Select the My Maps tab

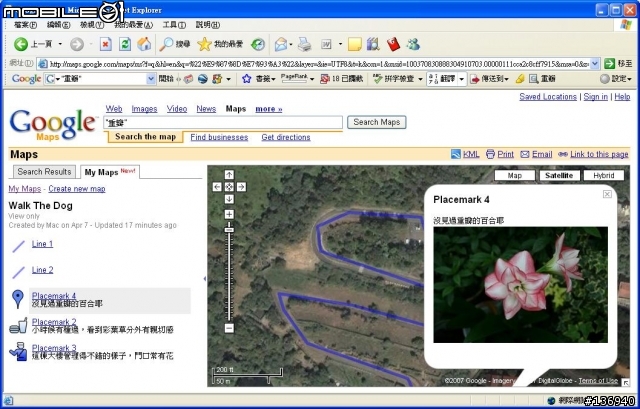pos(110,172)
